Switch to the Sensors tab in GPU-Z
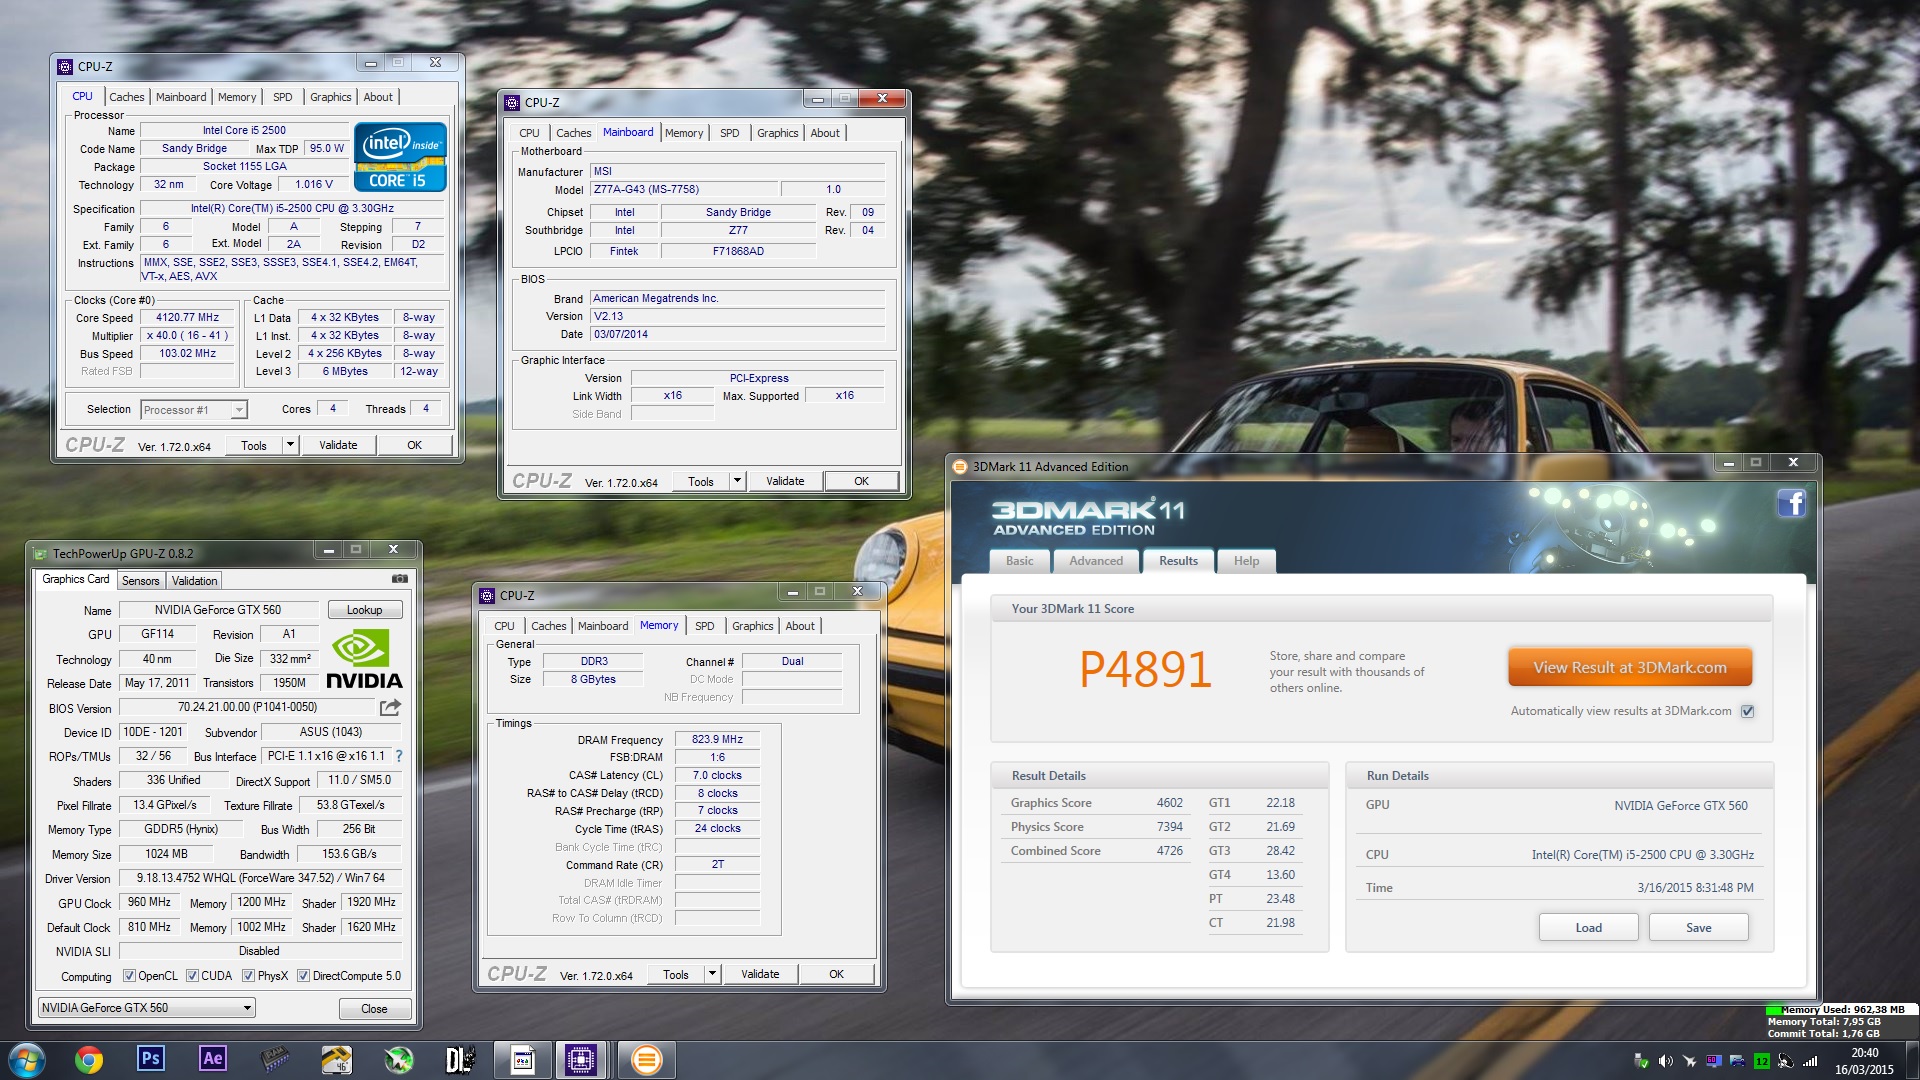 (x=141, y=581)
